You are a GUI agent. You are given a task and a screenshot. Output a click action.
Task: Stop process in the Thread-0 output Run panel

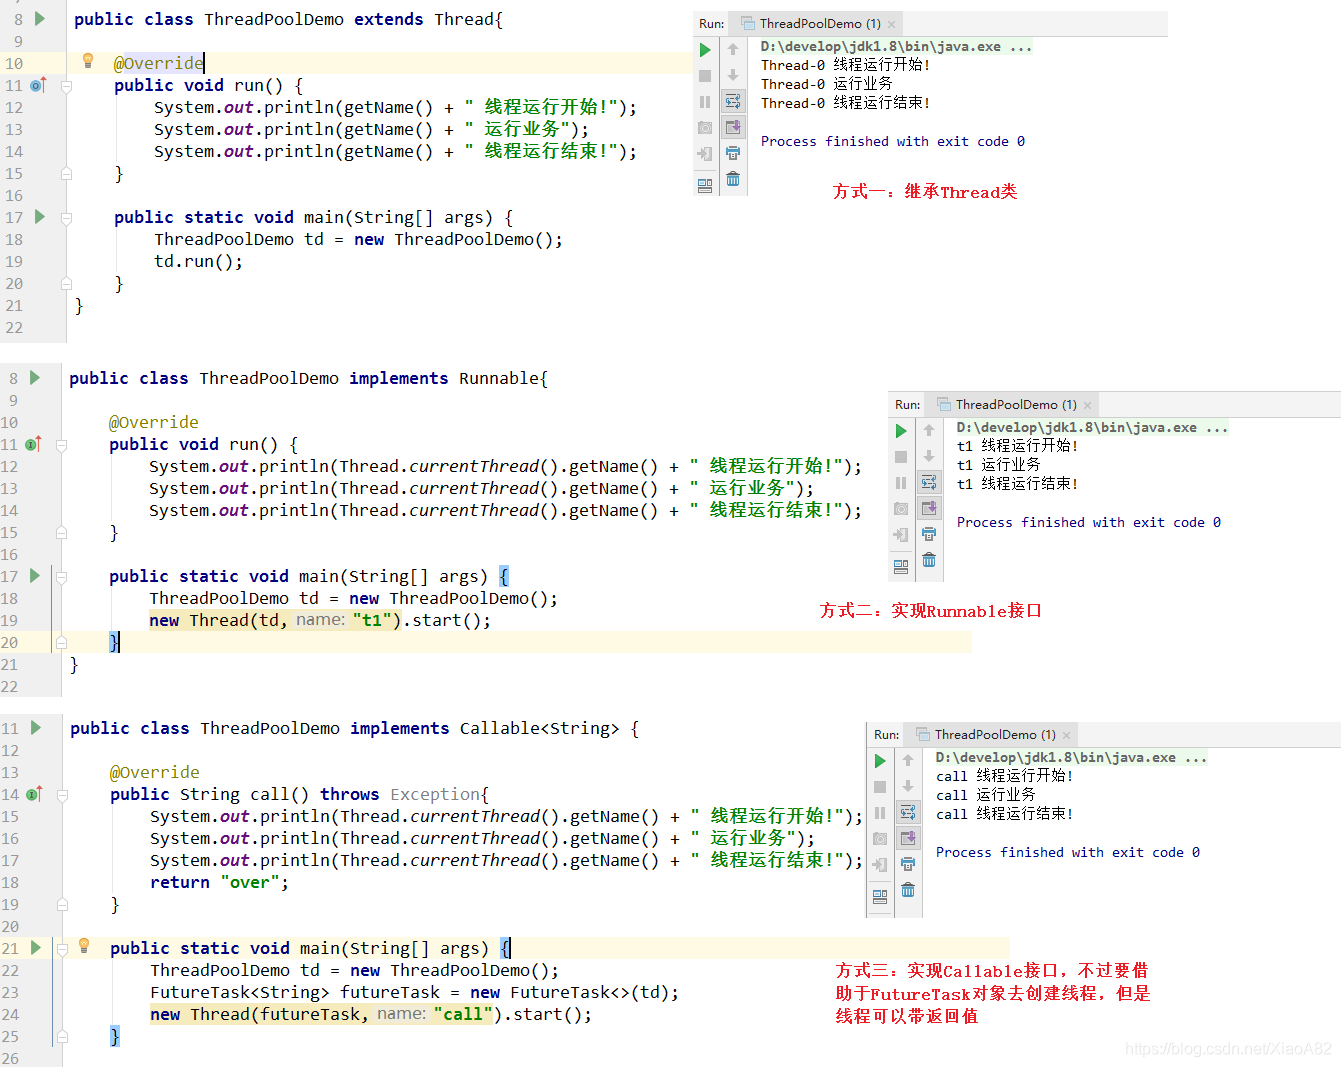tap(705, 76)
